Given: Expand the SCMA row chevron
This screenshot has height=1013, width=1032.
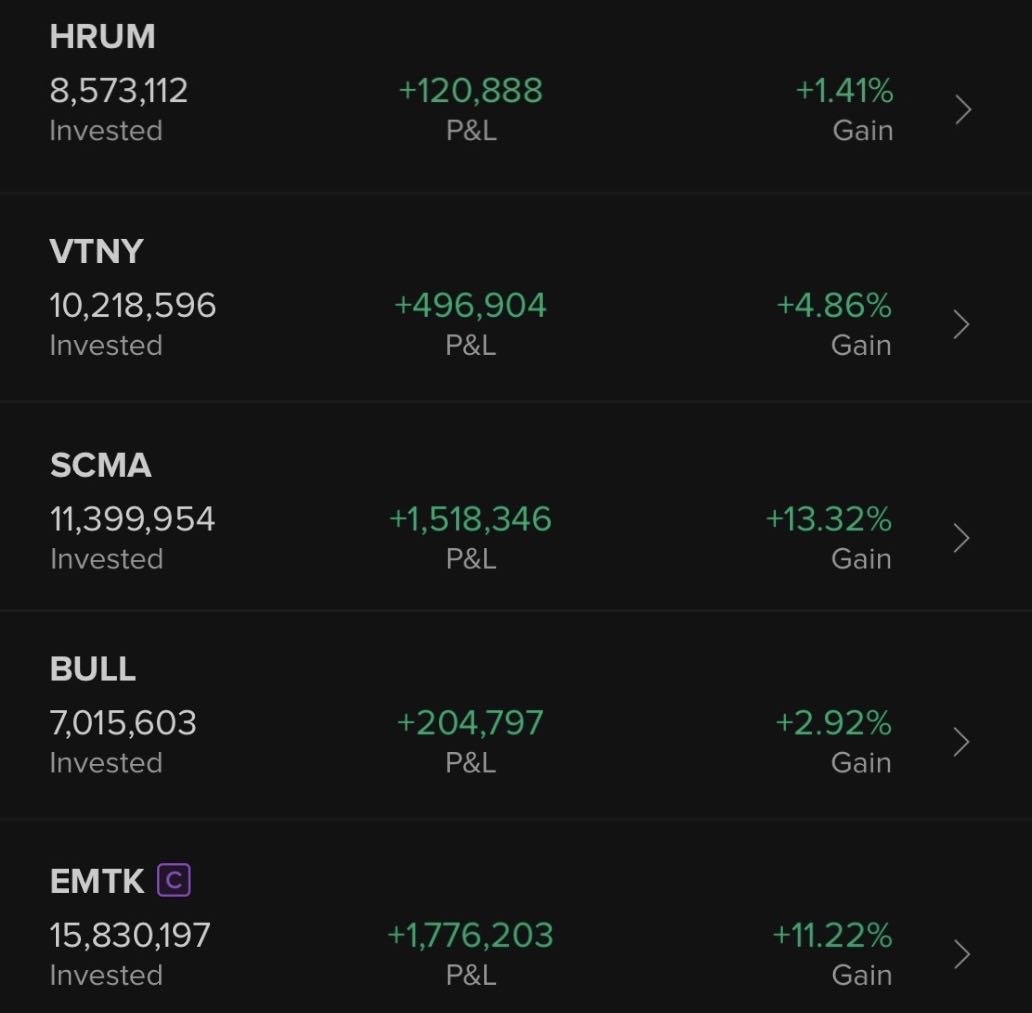Looking at the screenshot, I should click(x=962, y=538).
